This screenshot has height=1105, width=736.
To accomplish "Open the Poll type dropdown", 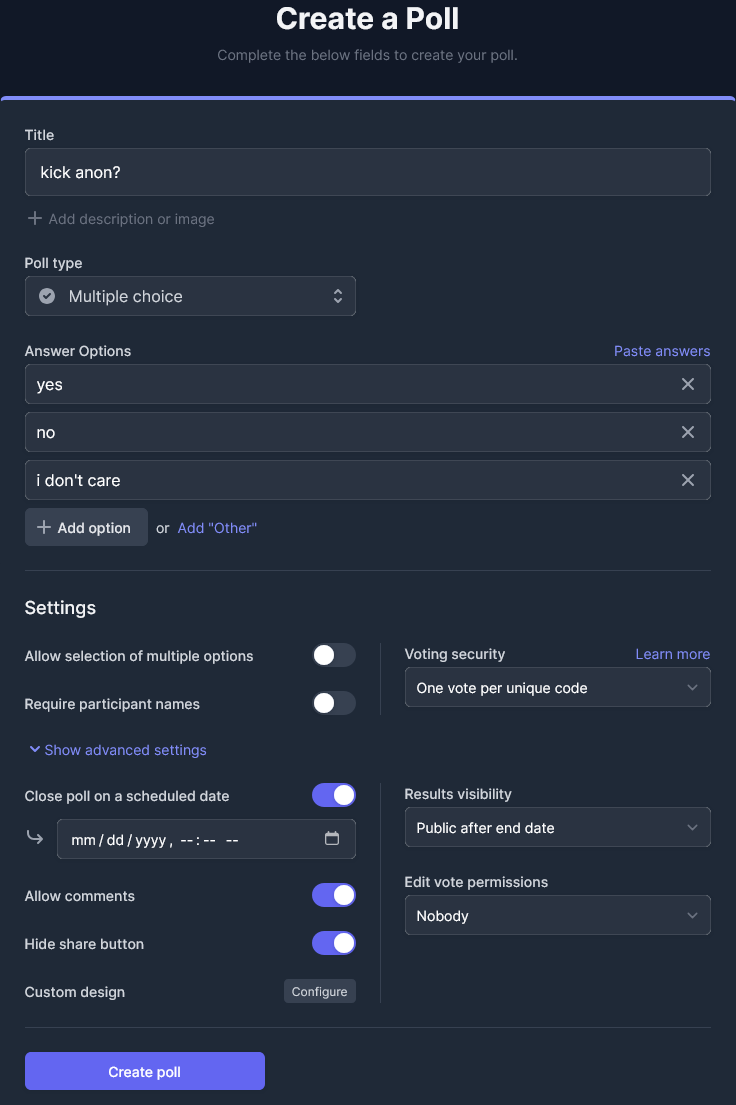I will pyautogui.click(x=190, y=296).
